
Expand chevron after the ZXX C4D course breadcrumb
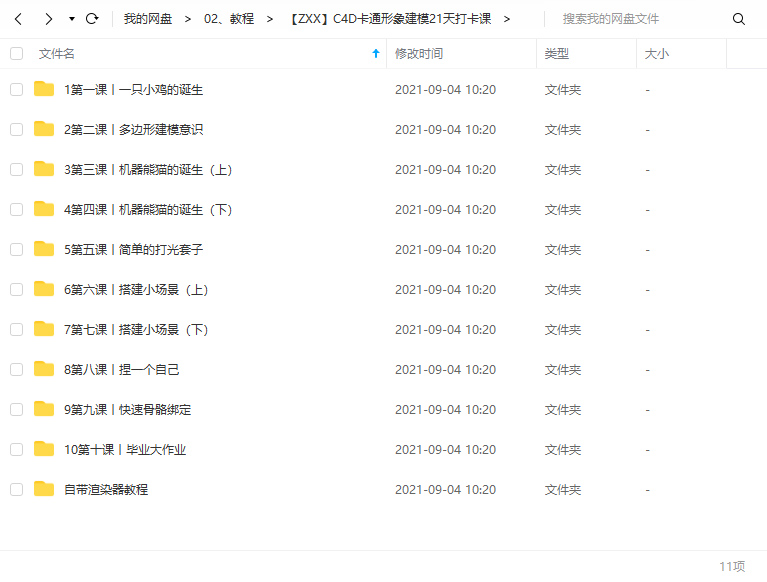[507, 19]
